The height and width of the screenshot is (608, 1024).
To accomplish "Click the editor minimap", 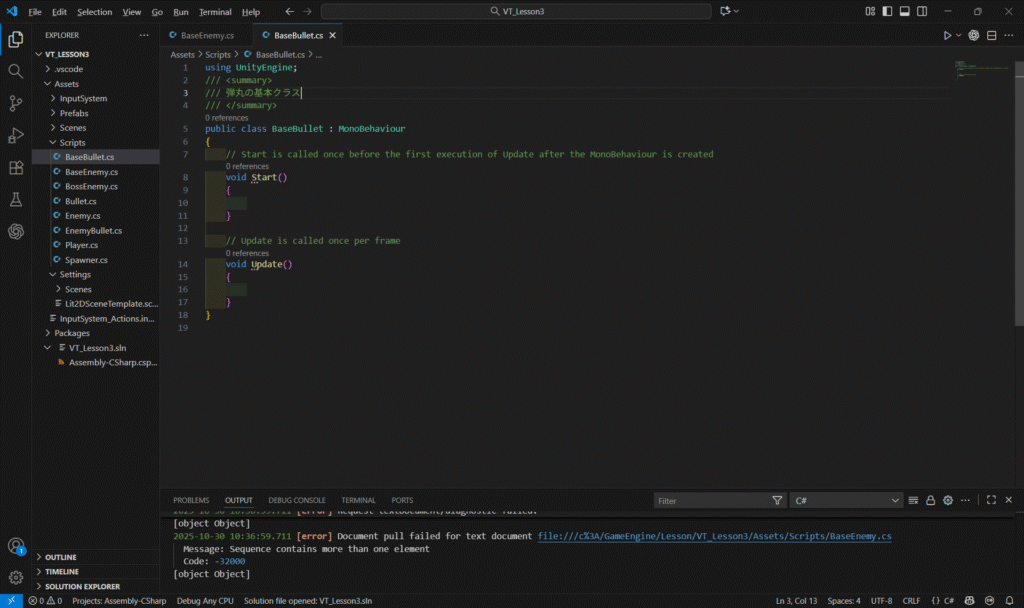I will 968,66.
